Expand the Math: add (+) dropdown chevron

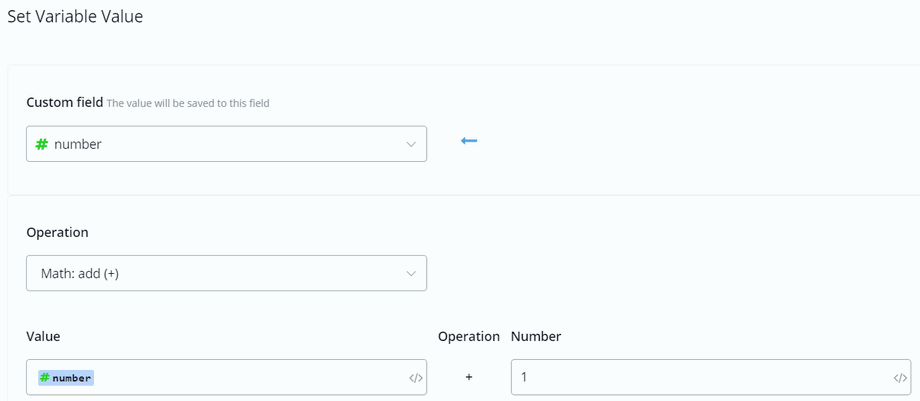click(x=411, y=274)
